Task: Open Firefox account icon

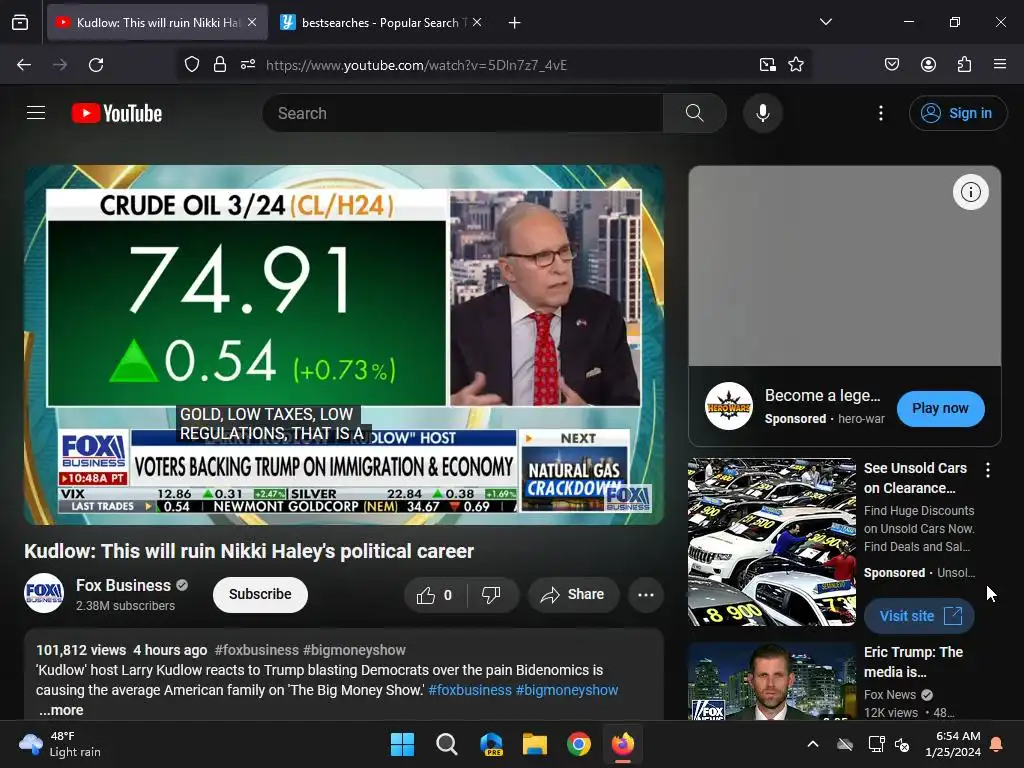Action: tap(929, 65)
